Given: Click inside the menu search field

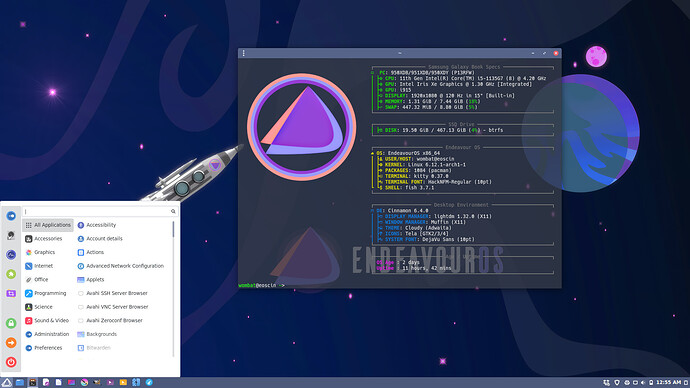Looking at the screenshot, I should (x=97, y=212).
